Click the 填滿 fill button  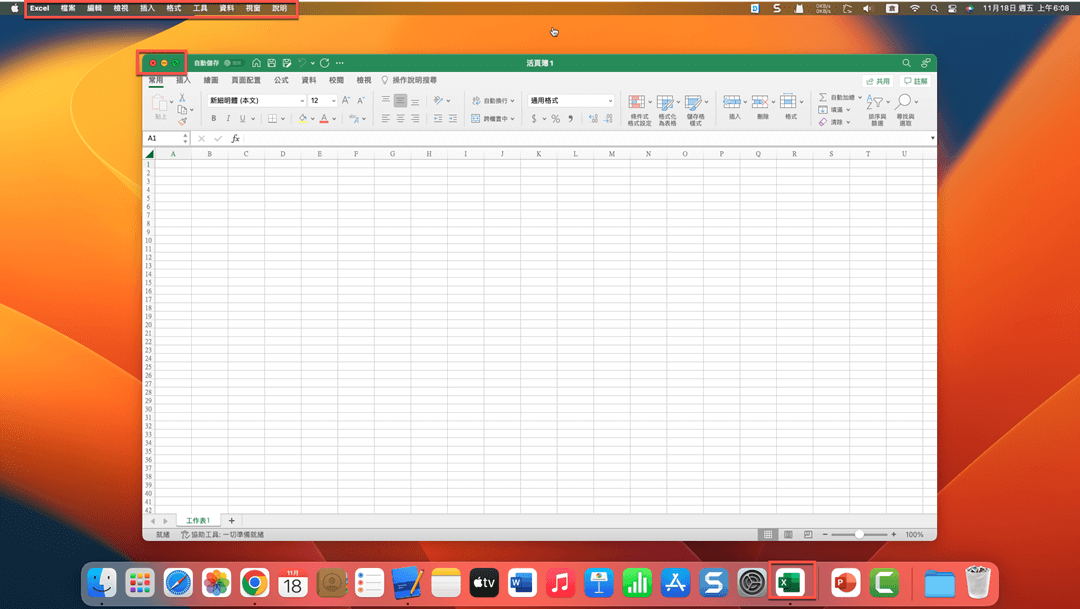(830, 110)
